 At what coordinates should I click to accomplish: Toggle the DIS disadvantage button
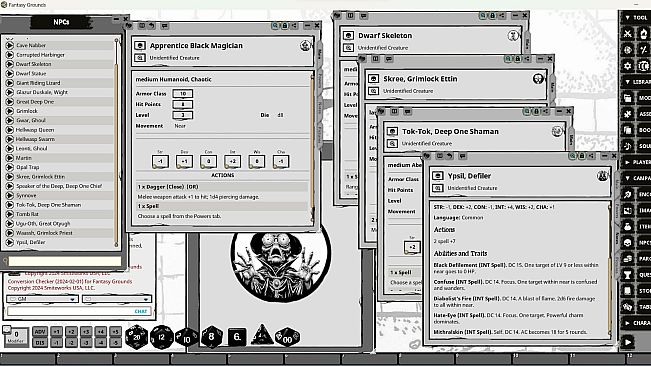[x=40, y=342]
